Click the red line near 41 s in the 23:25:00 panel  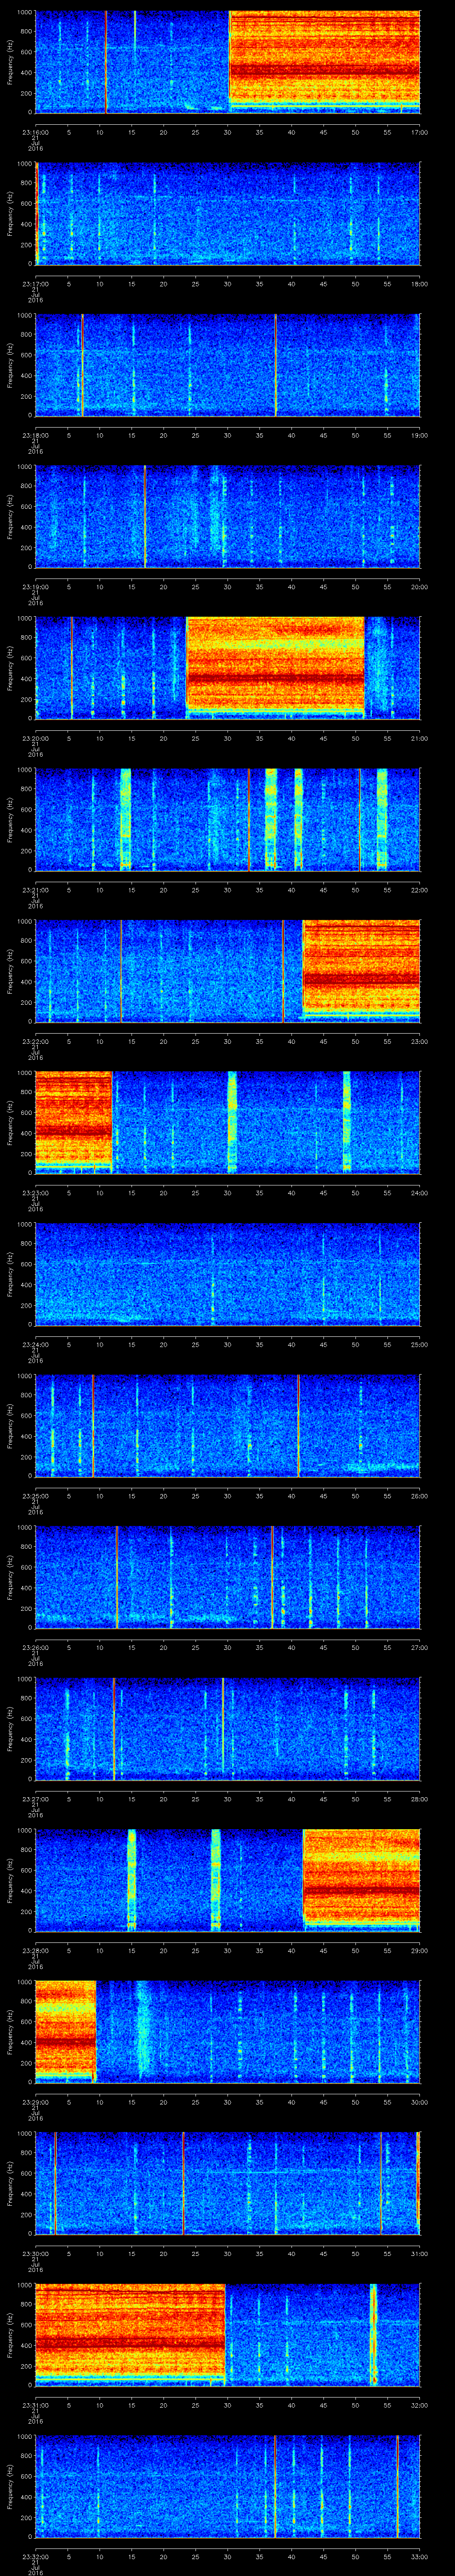[298, 1425]
